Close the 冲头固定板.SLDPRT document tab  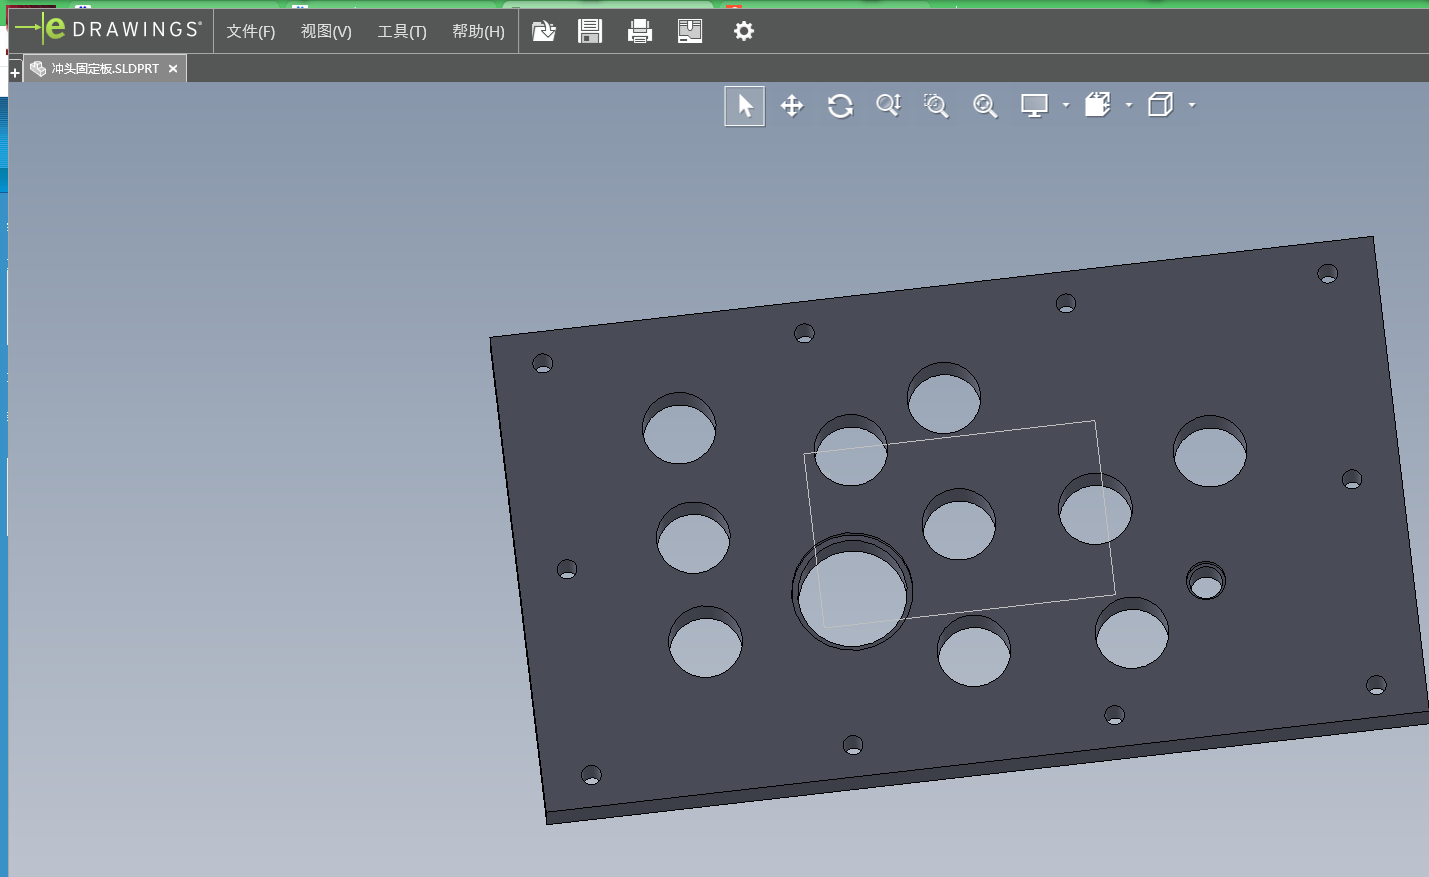click(173, 69)
